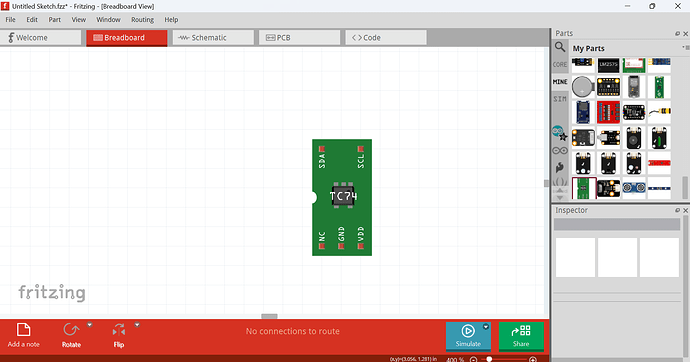Open the Simulate button dropdown arrow
This screenshot has height=362, width=690.
click(x=486, y=327)
